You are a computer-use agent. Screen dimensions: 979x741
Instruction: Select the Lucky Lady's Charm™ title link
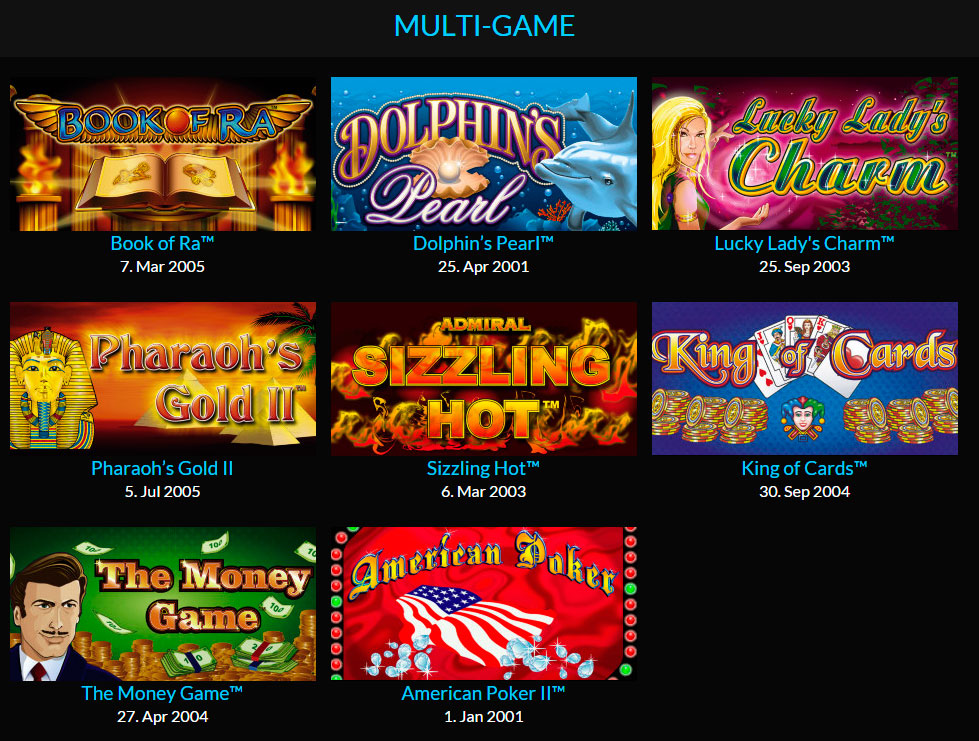pyautogui.click(x=805, y=243)
